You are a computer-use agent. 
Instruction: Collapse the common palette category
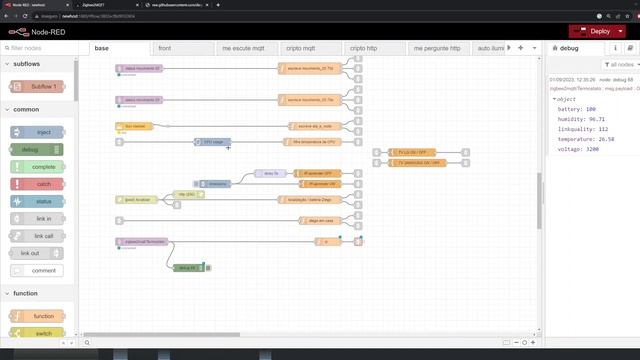38,109
